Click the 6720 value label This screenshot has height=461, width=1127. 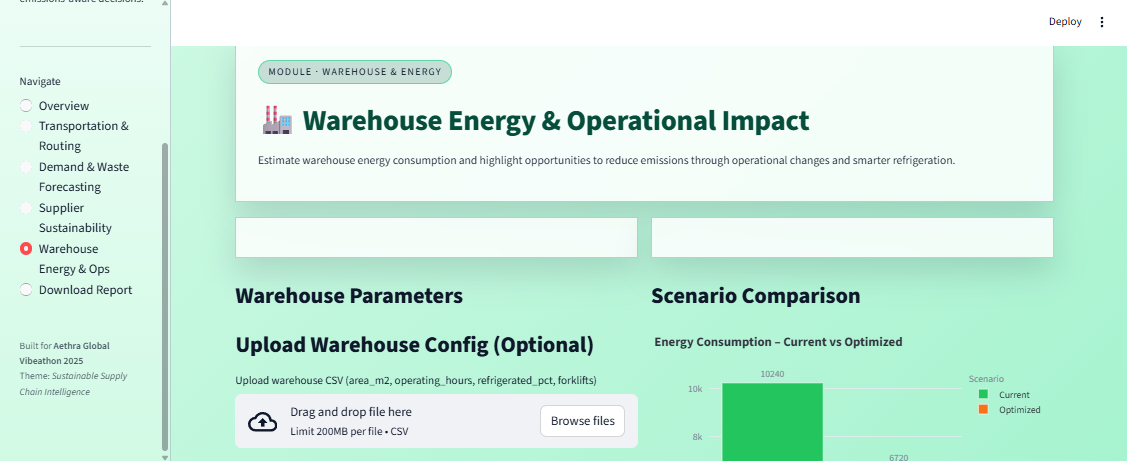tap(900, 457)
